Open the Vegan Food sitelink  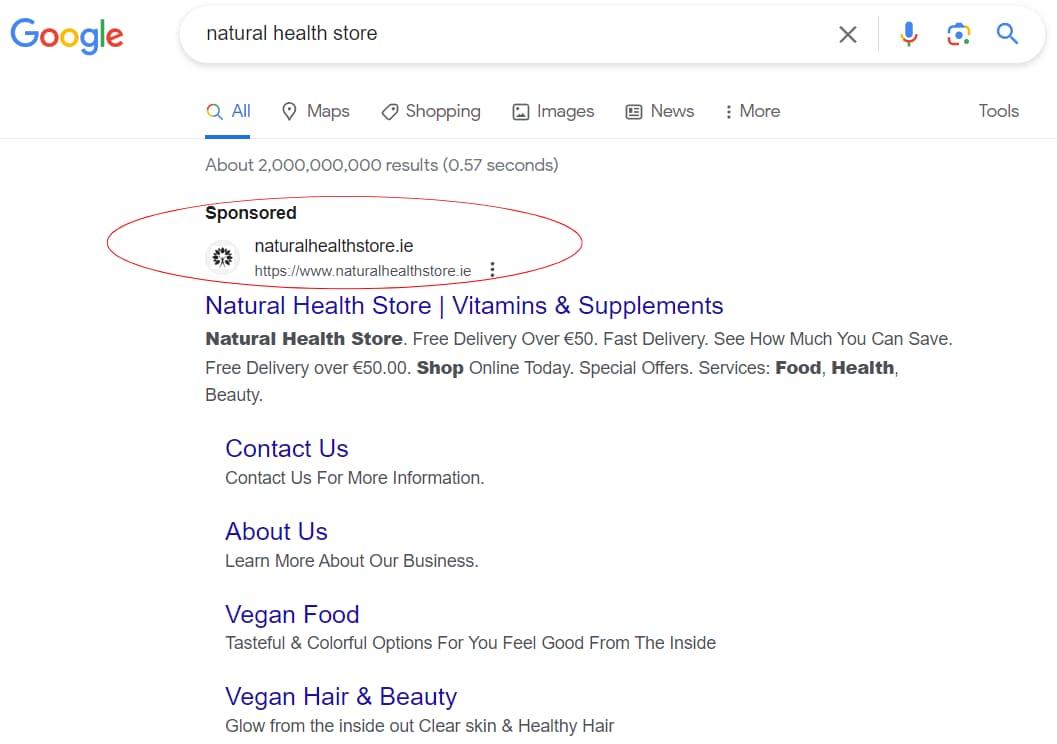click(292, 615)
